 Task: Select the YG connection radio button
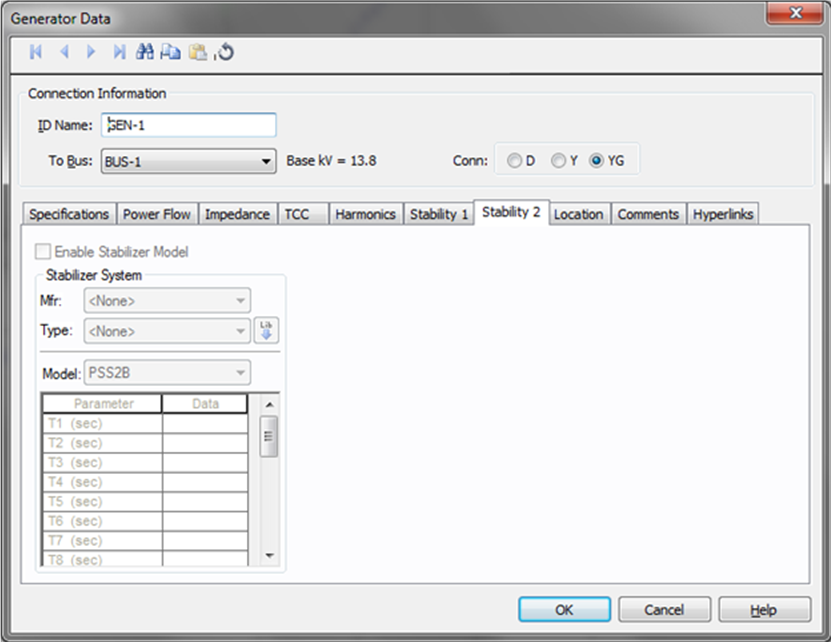[x=597, y=160]
